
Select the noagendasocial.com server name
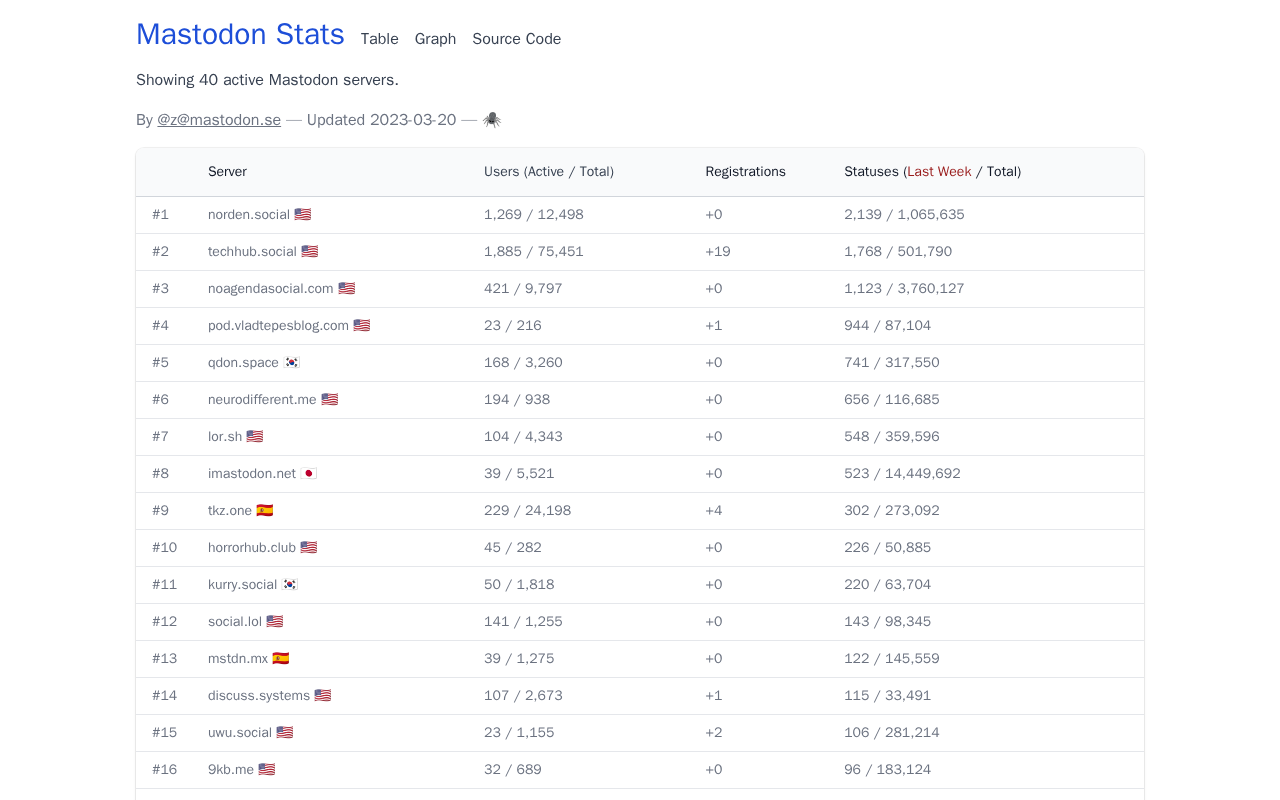point(271,289)
